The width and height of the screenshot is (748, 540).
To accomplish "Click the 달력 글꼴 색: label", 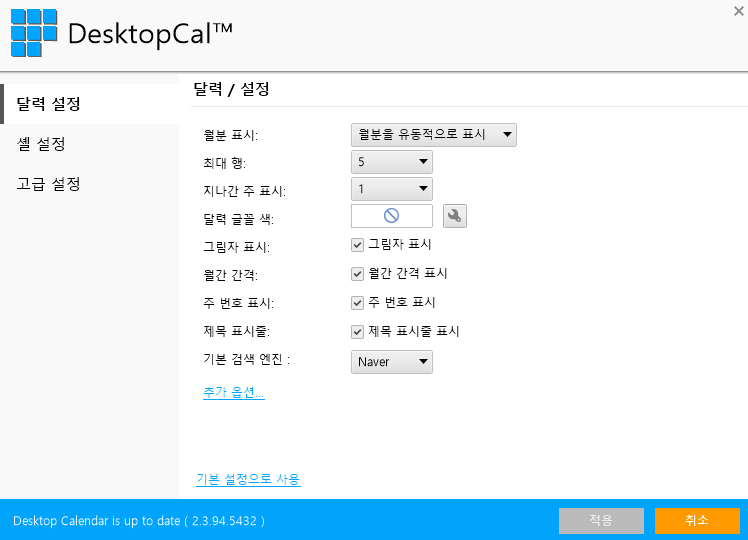I will point(238,219).
